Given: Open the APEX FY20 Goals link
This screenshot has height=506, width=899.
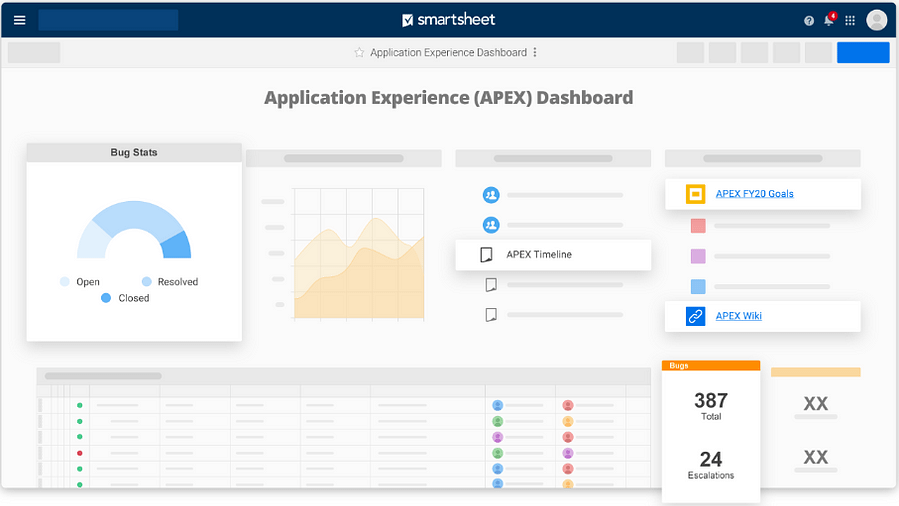Looking at the screenshot, I should click(755, 194).
